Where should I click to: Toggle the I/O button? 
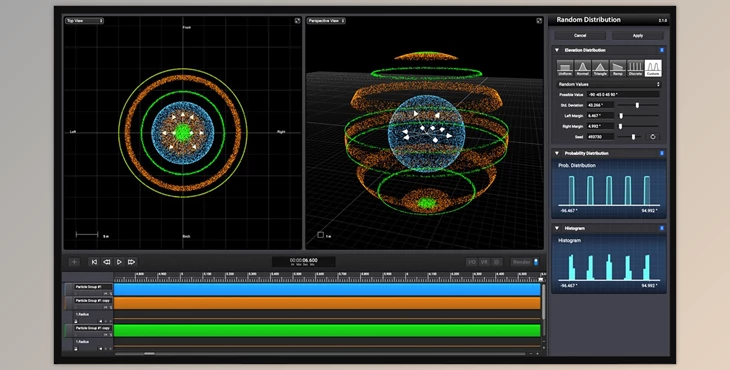pos(472,262)
